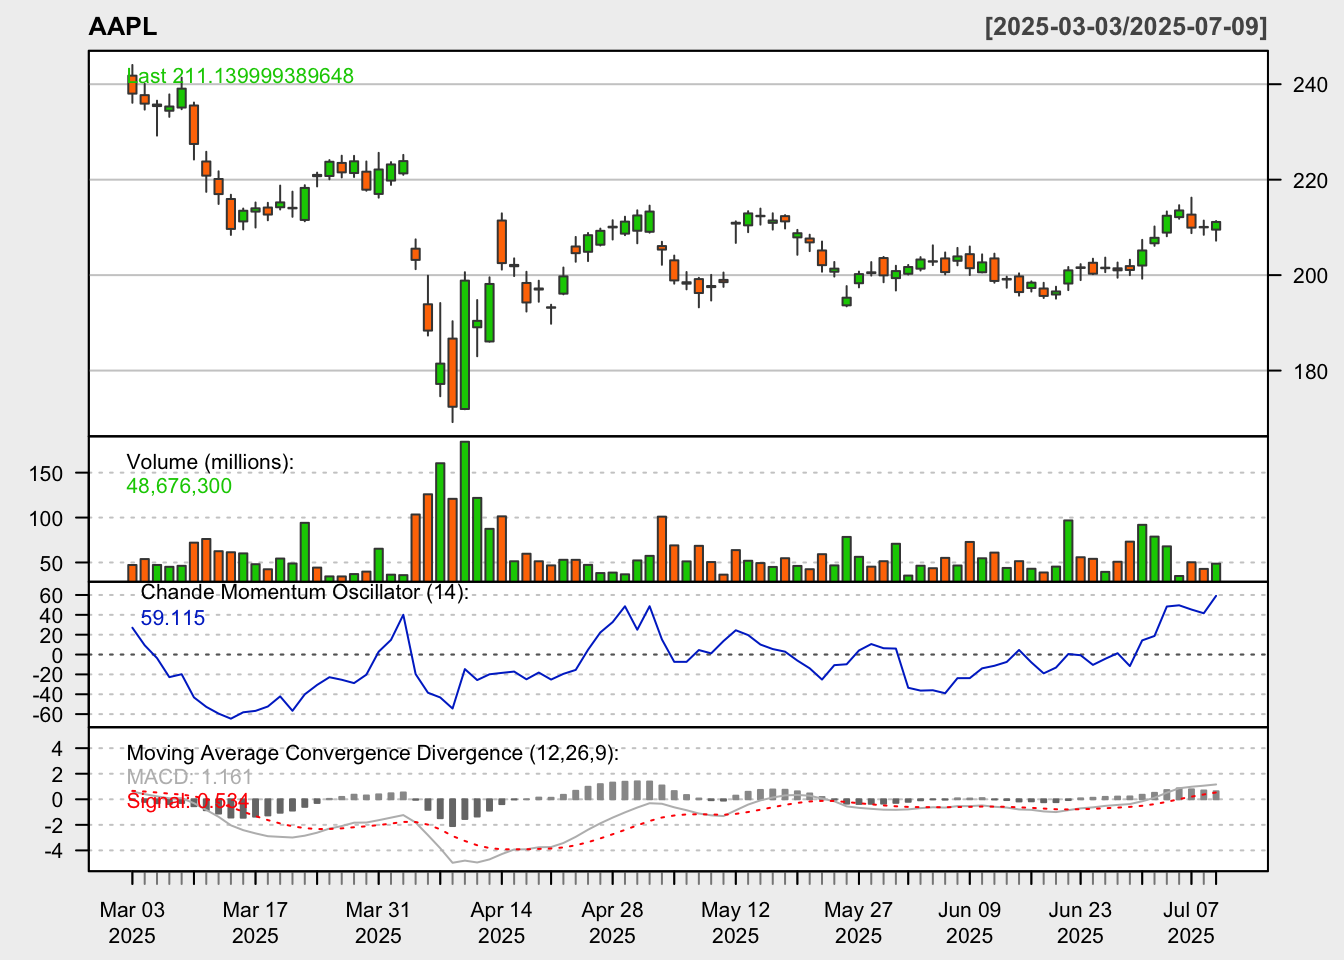Click the MACD: 1.161 label
The height and width of the screenshot is (960, 1344).
pyautogui.click(x=190, y=777)
